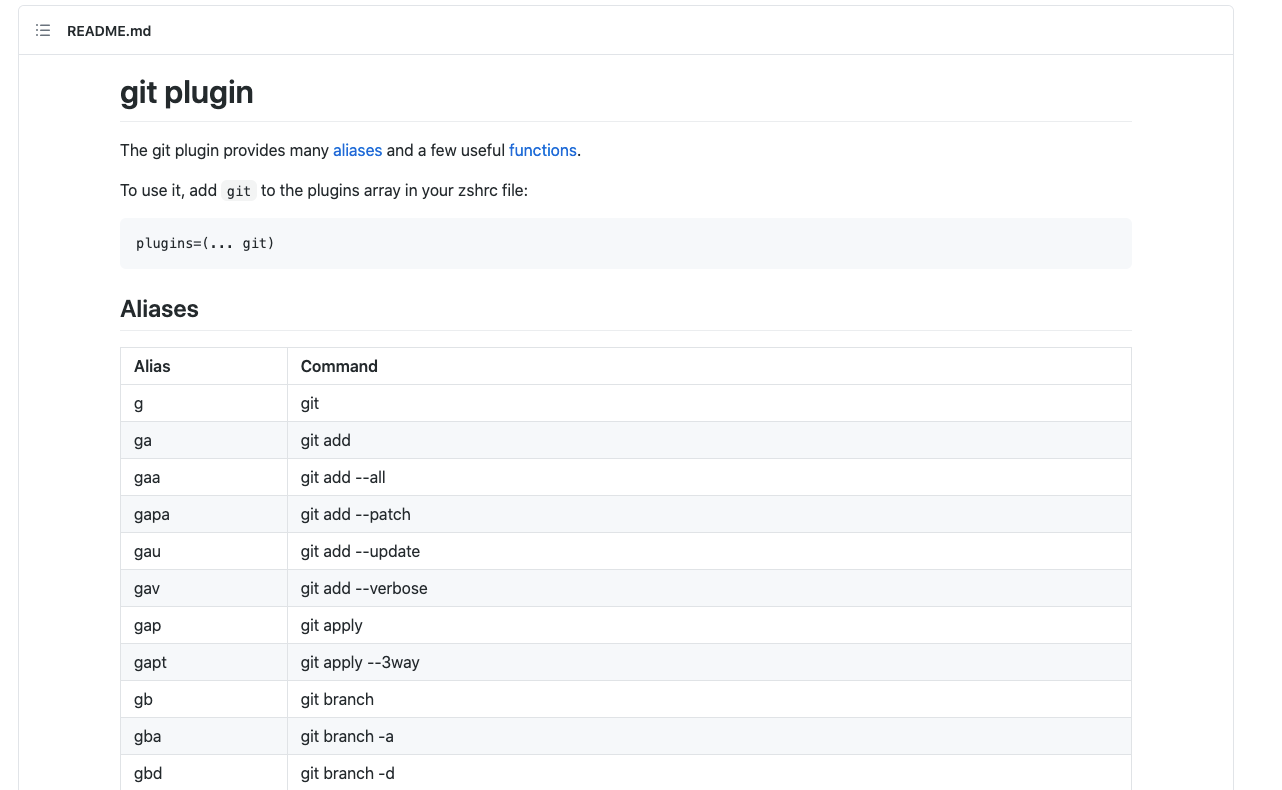Click the 'git apply --3way' command cell
The height and width of the screenshot is (790, 1282).
point(709,662)
